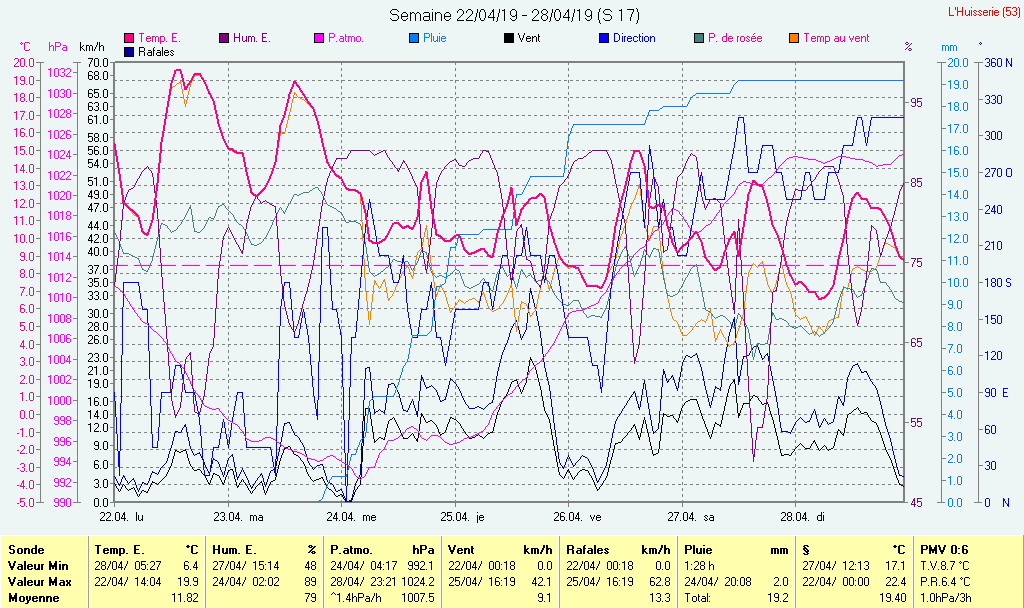Click the "Hum. E." legend label

251,39
